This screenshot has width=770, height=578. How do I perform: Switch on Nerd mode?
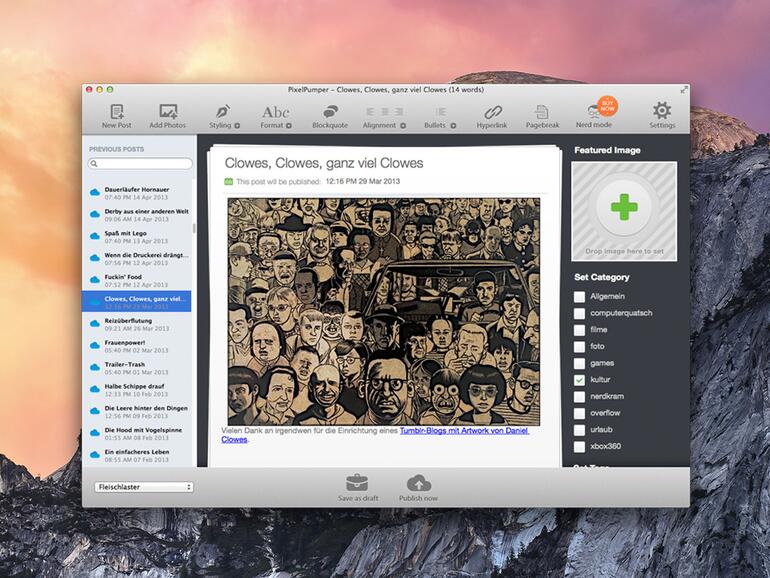click(x=594, y=116)
